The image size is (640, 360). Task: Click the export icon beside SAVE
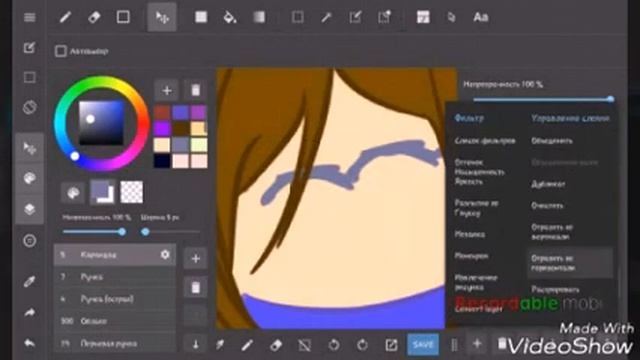coord(391,345)
